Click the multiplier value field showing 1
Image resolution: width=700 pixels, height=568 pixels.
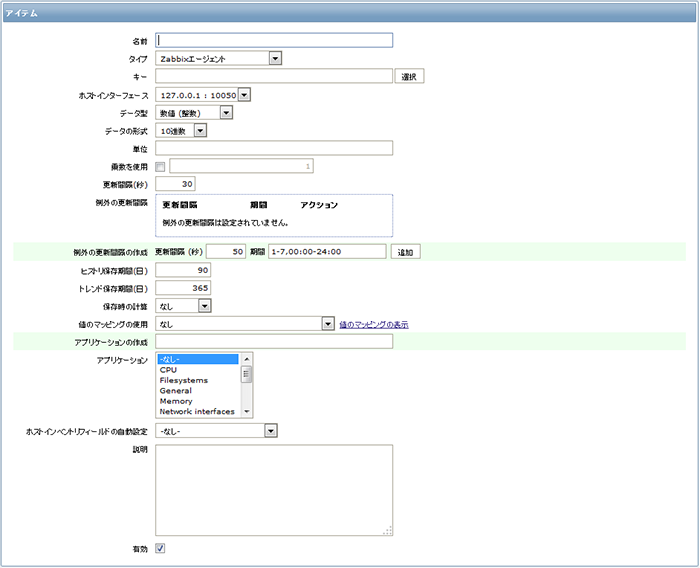click(241, 166)
